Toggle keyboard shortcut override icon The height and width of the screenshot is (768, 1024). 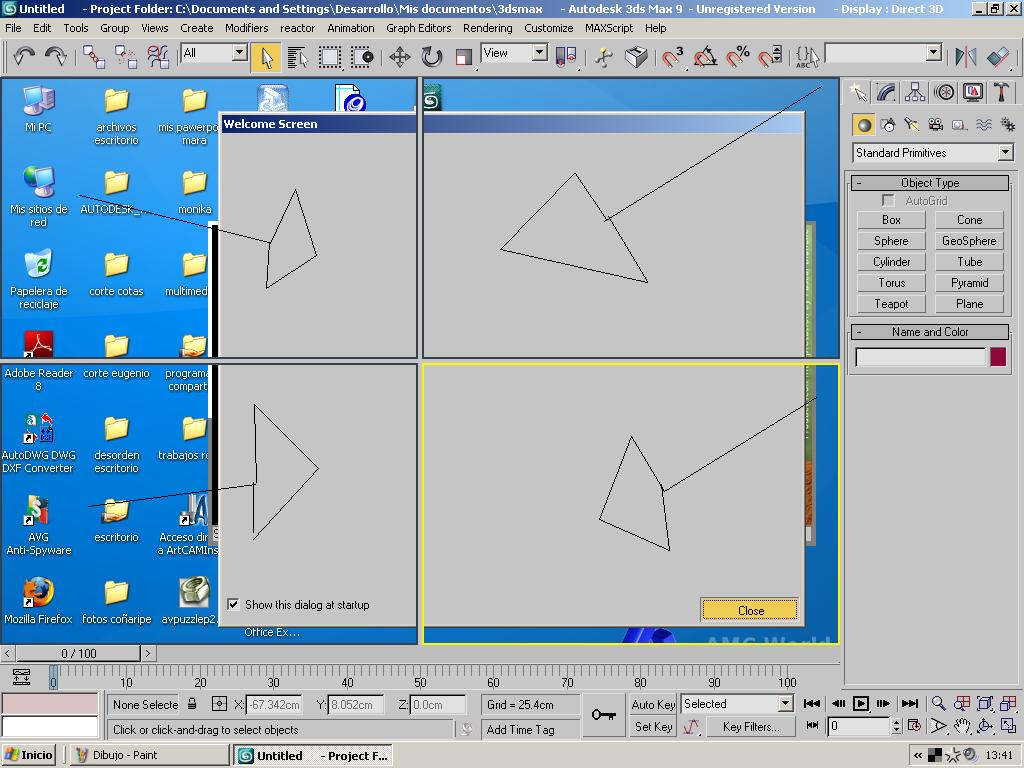click(636, 57)
